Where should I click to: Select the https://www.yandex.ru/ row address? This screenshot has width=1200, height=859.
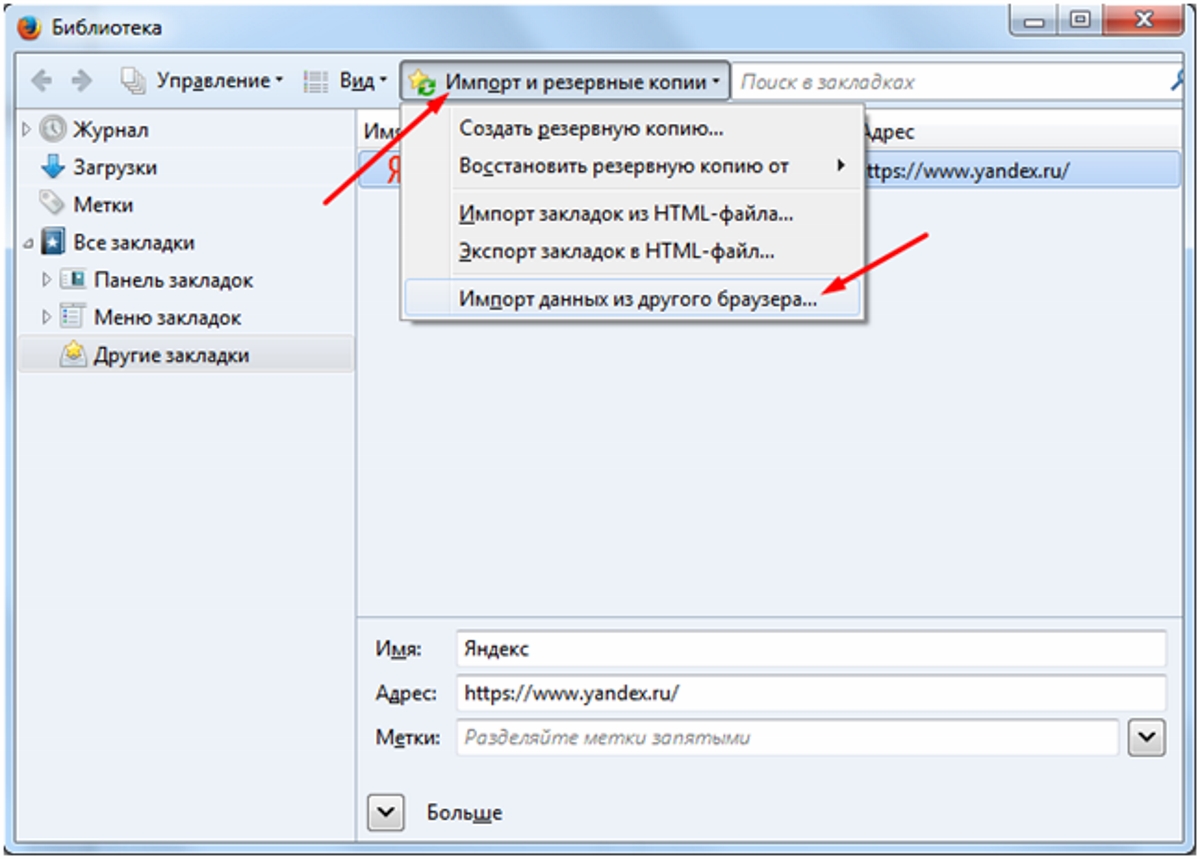point(966,170)
